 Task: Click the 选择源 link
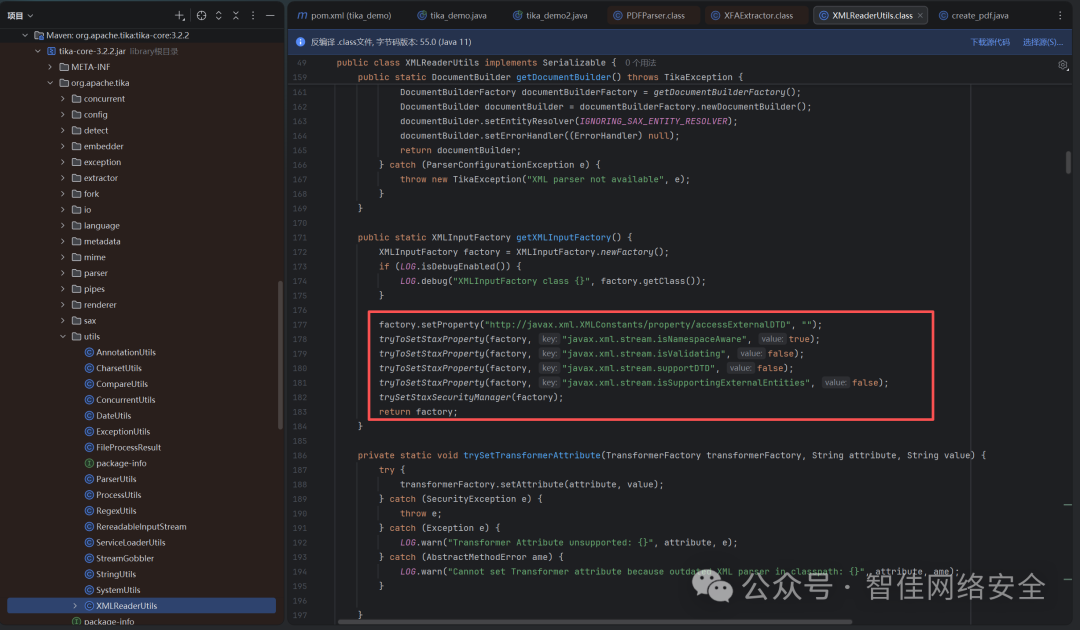1041,42
